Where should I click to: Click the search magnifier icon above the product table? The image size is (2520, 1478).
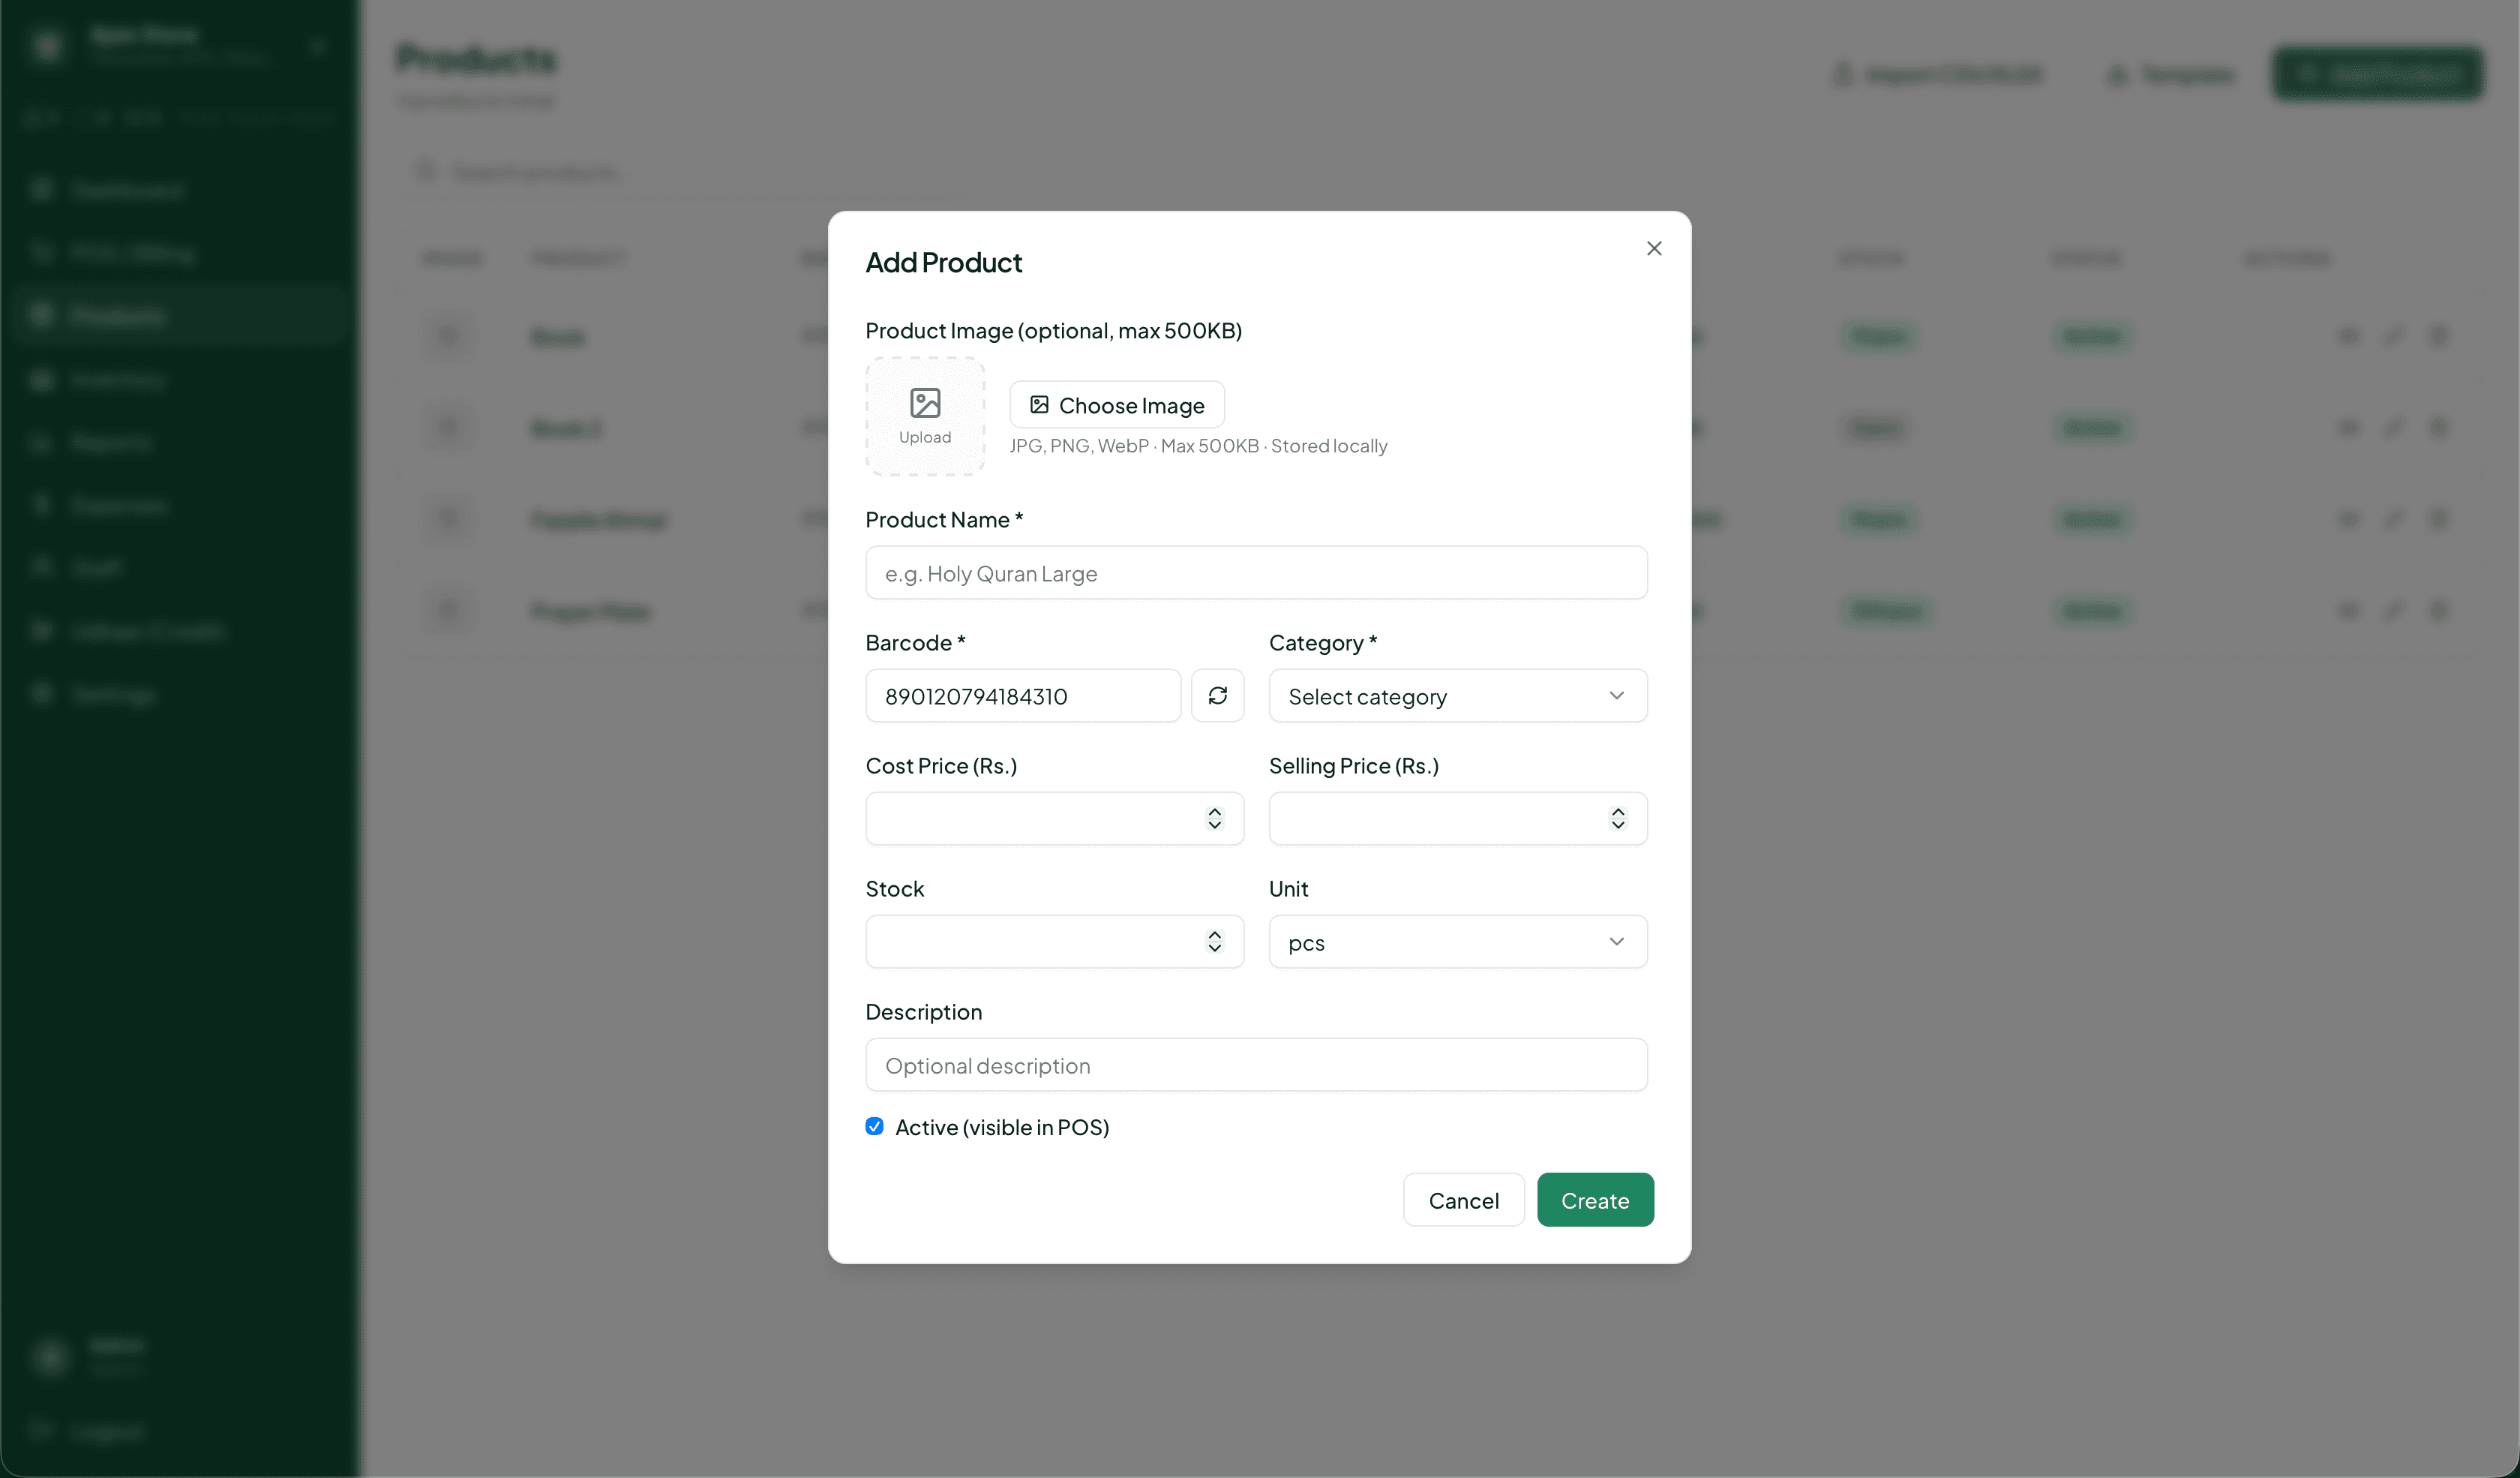tap(426, 171)
